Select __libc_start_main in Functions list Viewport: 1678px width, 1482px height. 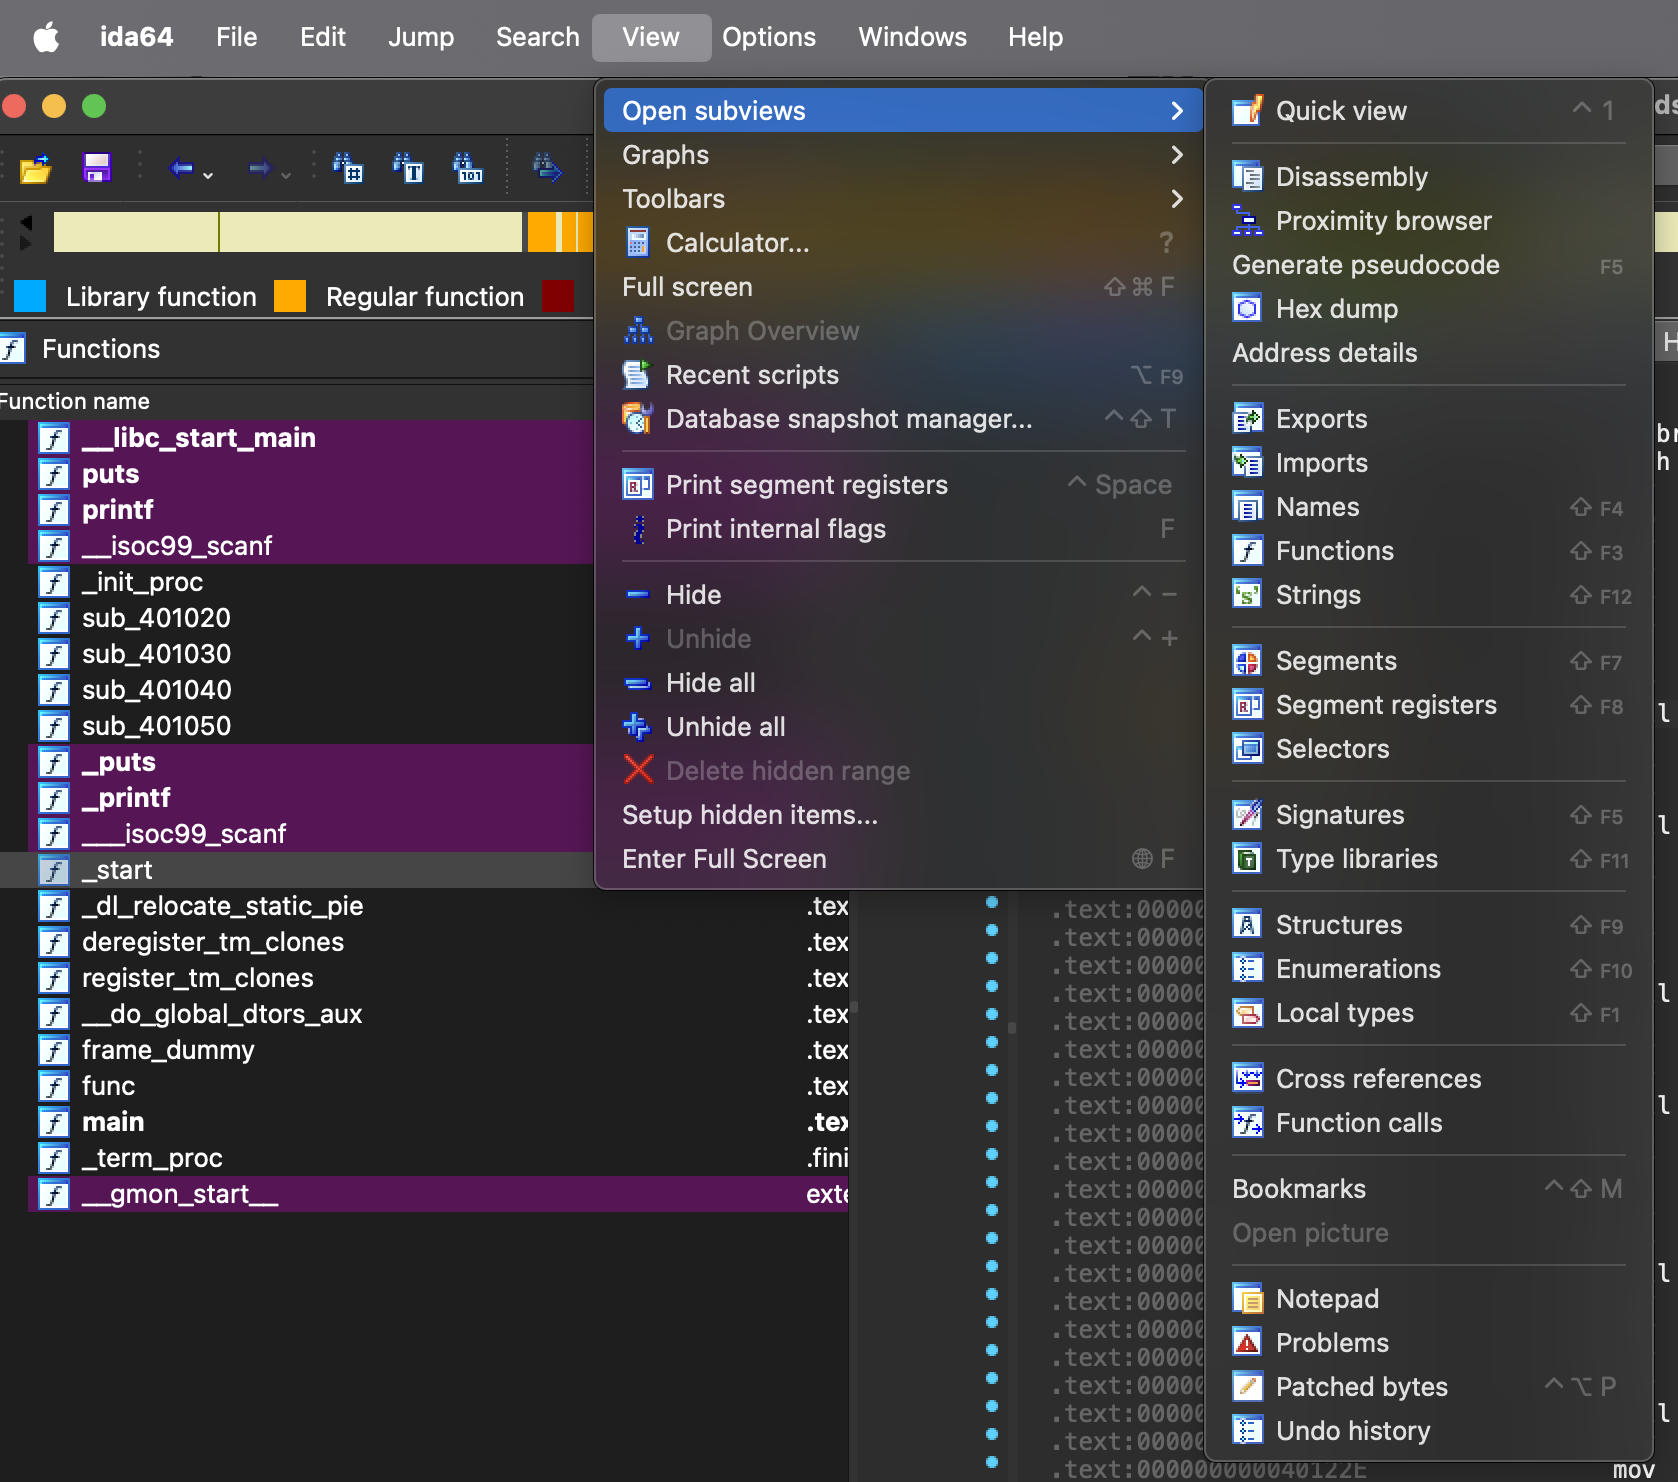[x=297, y=438]
